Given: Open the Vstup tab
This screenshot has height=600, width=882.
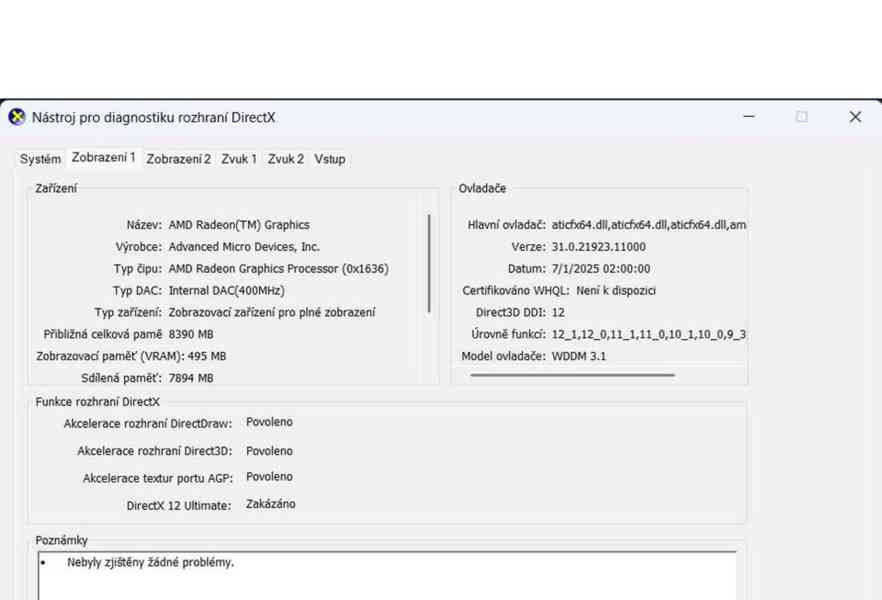Looking at the screenshot, I should (330, 158).
